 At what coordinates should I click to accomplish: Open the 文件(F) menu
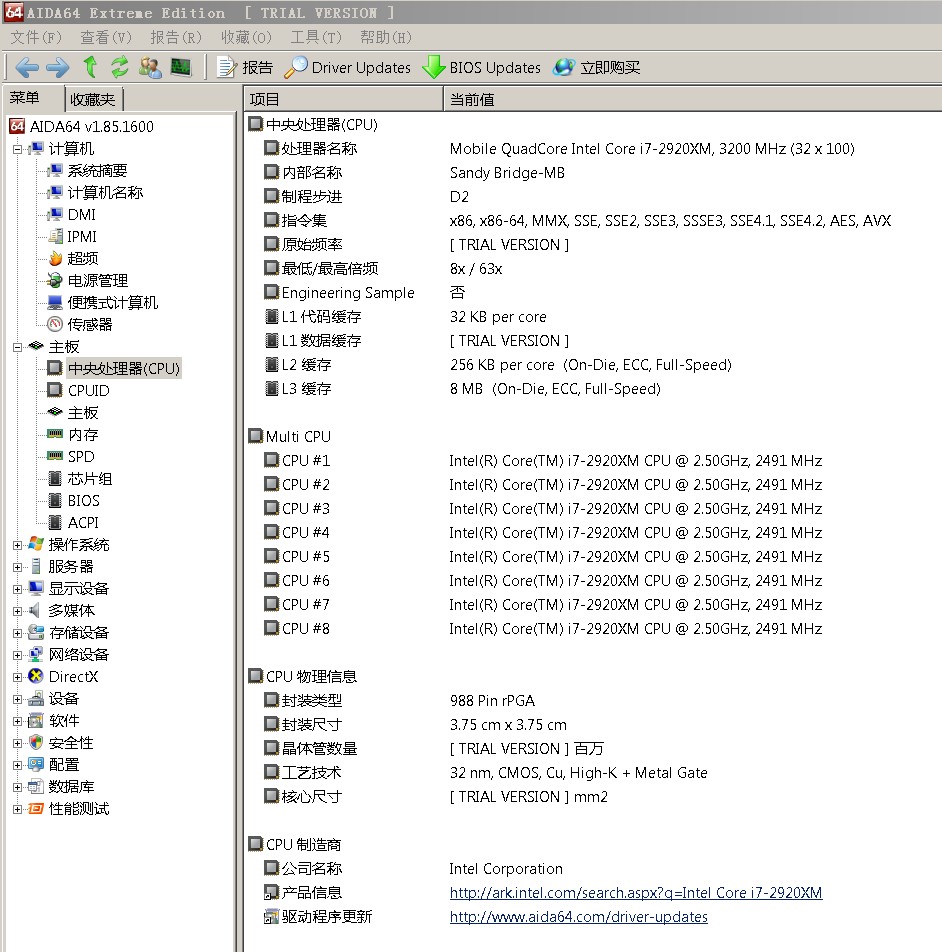[36, 38]
